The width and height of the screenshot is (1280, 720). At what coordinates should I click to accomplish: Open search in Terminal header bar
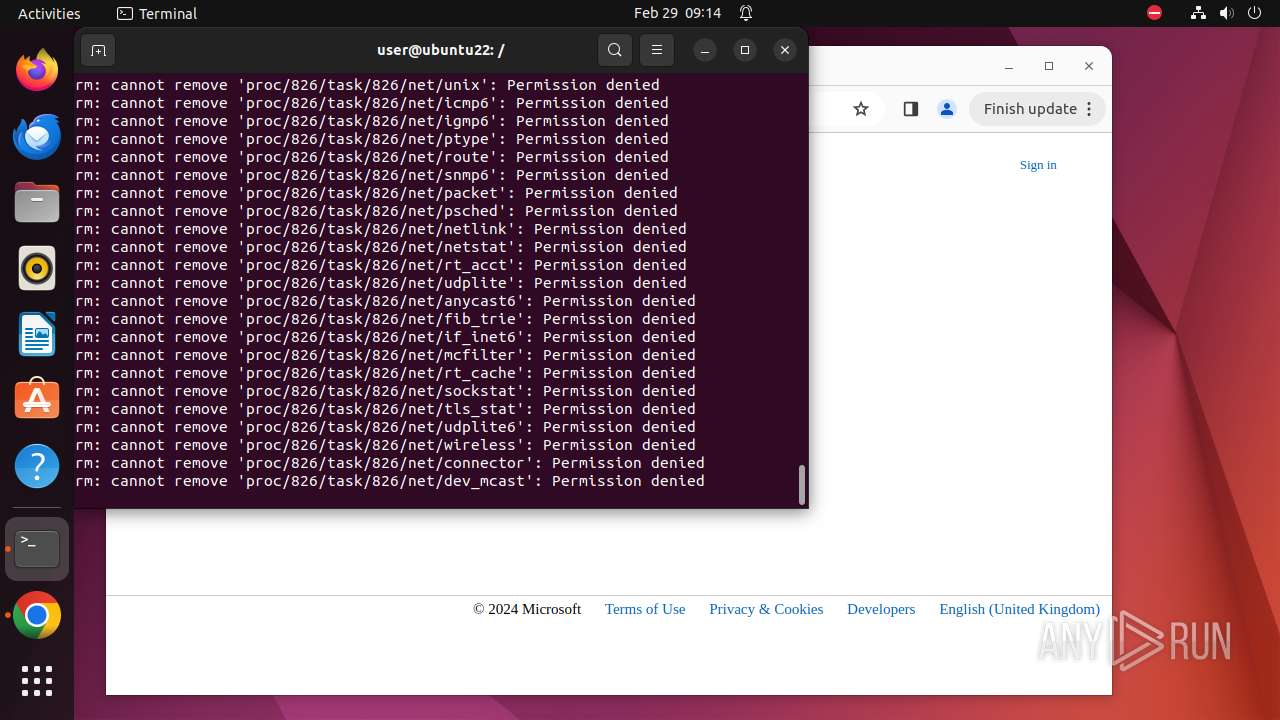pyautogui.click(x=615, y=50)
